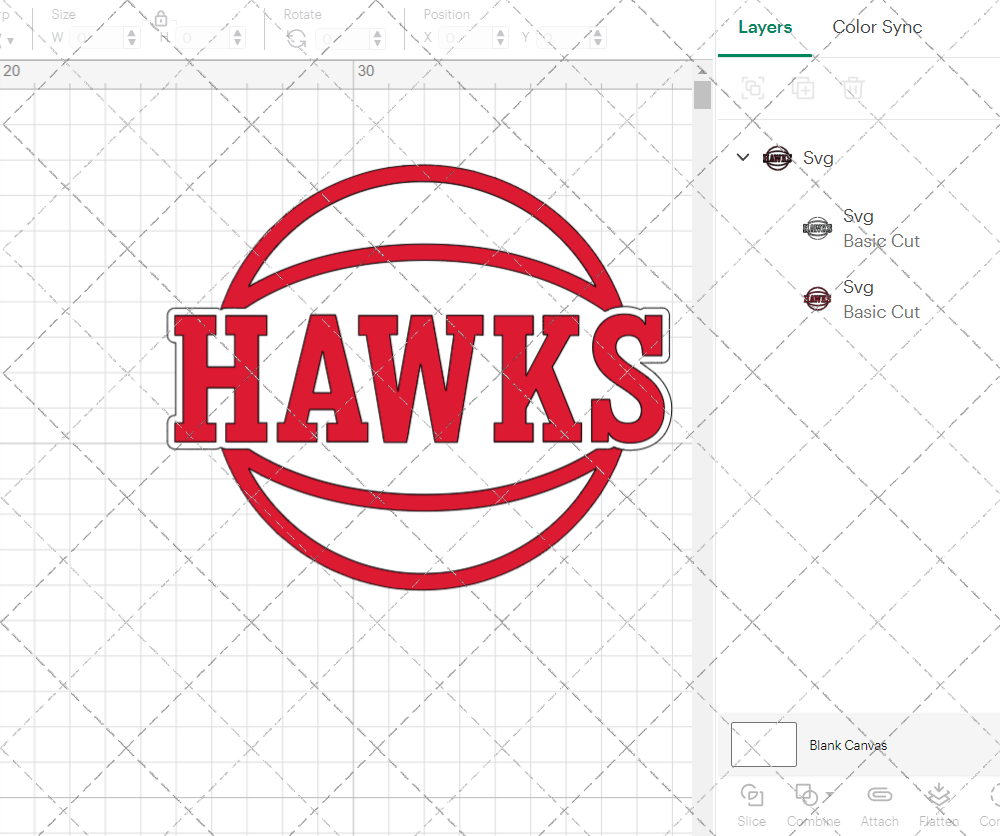Click the Size height input field
This screenshot has width=1000, height=836.
pyautogui.click(x=203, y=38)
